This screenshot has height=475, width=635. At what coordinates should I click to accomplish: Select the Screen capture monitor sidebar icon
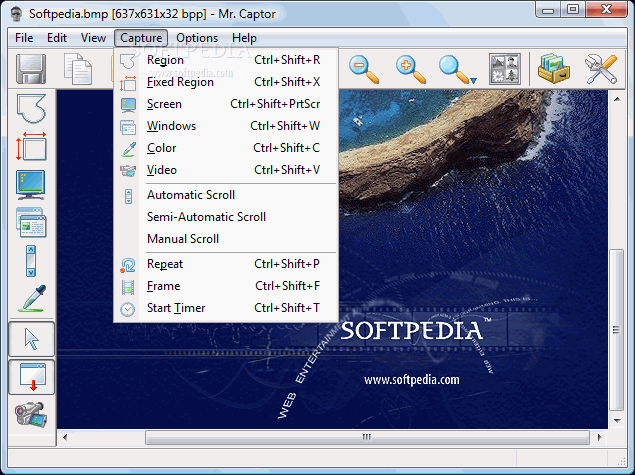tap(31, 185)
